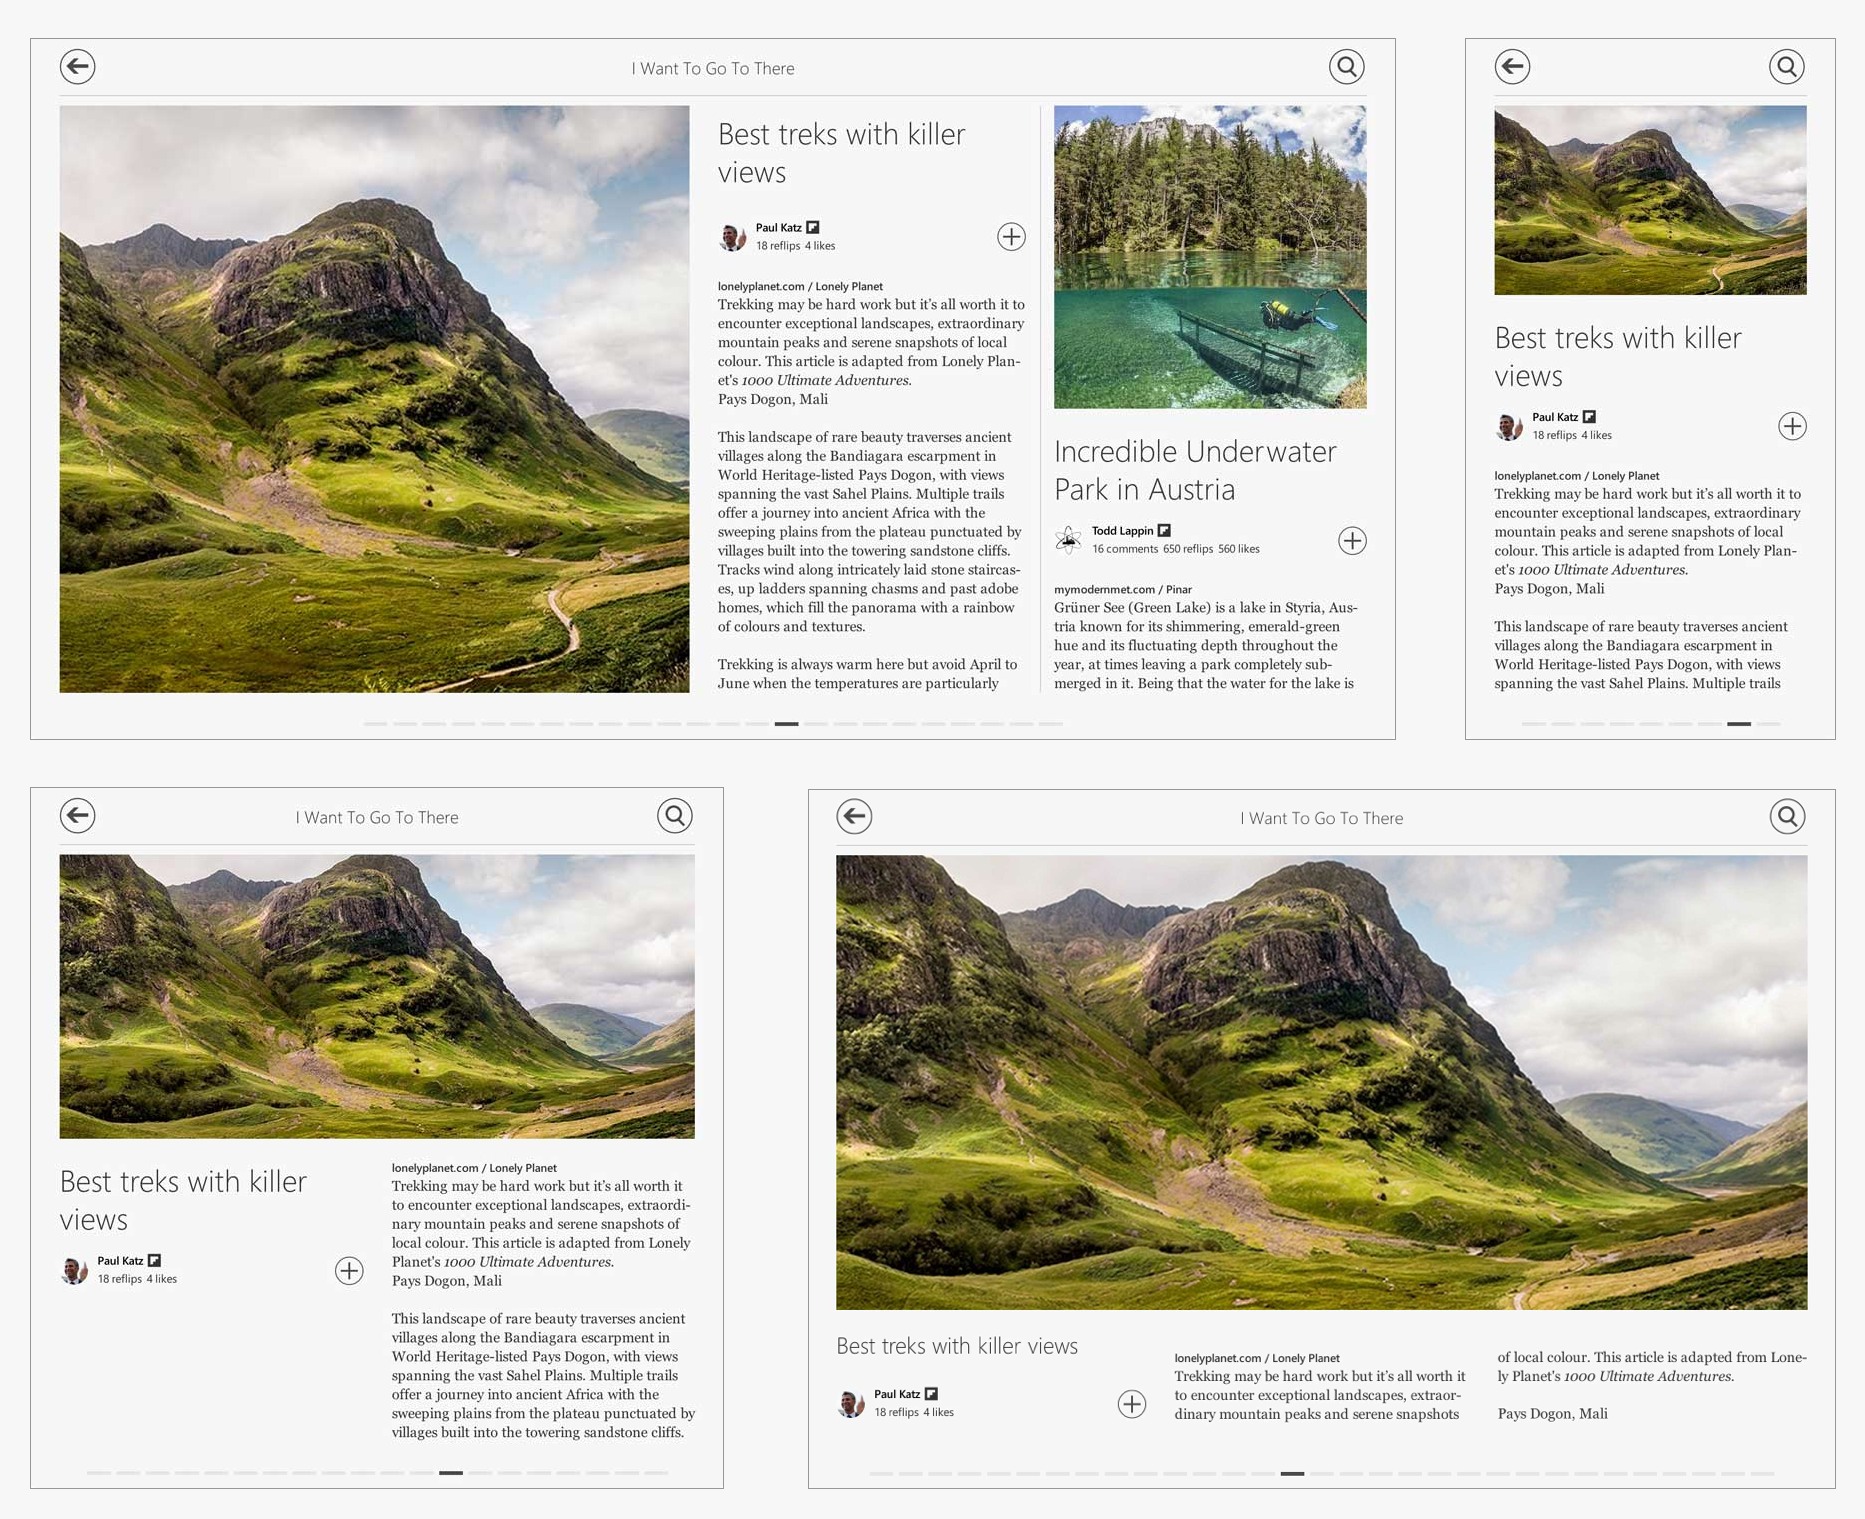This screenshot has height=1519, width=1865.
Task: Click the "650 reflips" count
Action: 1188,549
